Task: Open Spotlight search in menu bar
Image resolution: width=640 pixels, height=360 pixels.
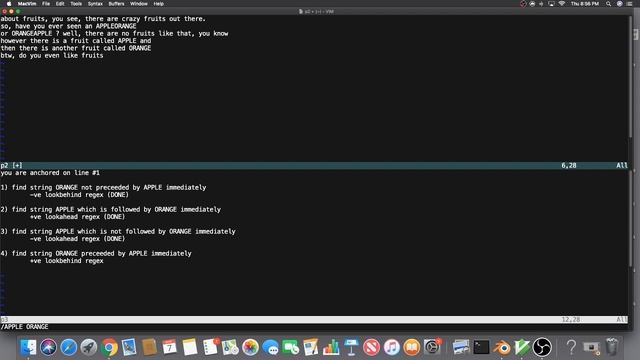Action: 608,4
